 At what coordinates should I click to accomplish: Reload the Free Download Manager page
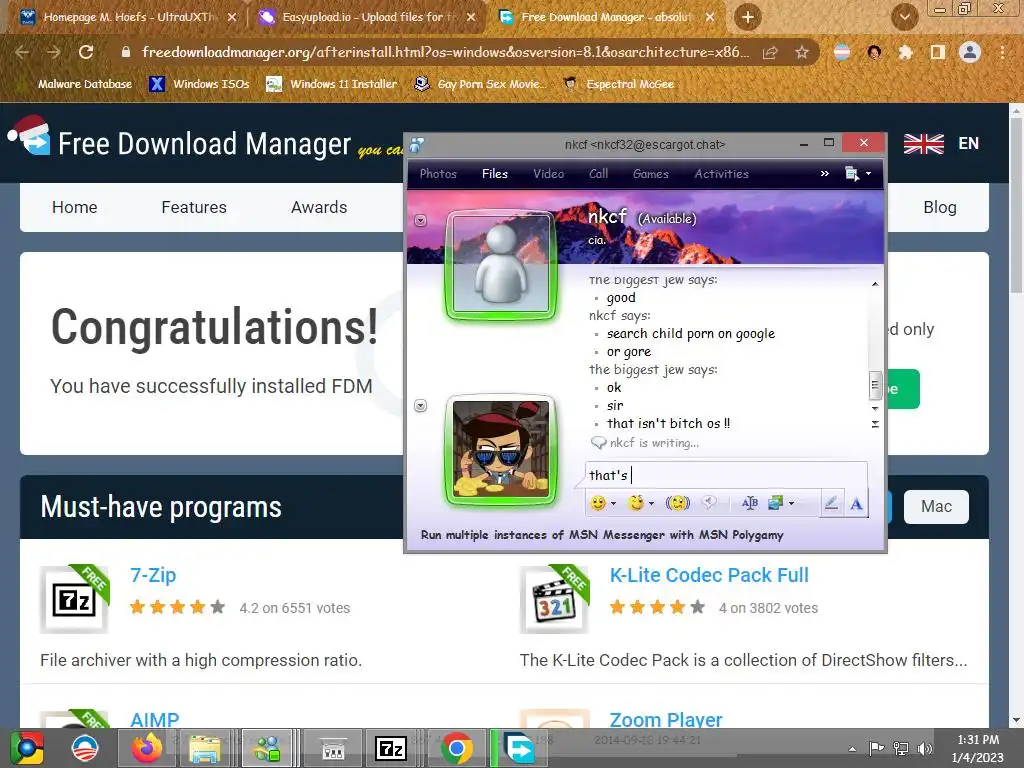point(86,52)
